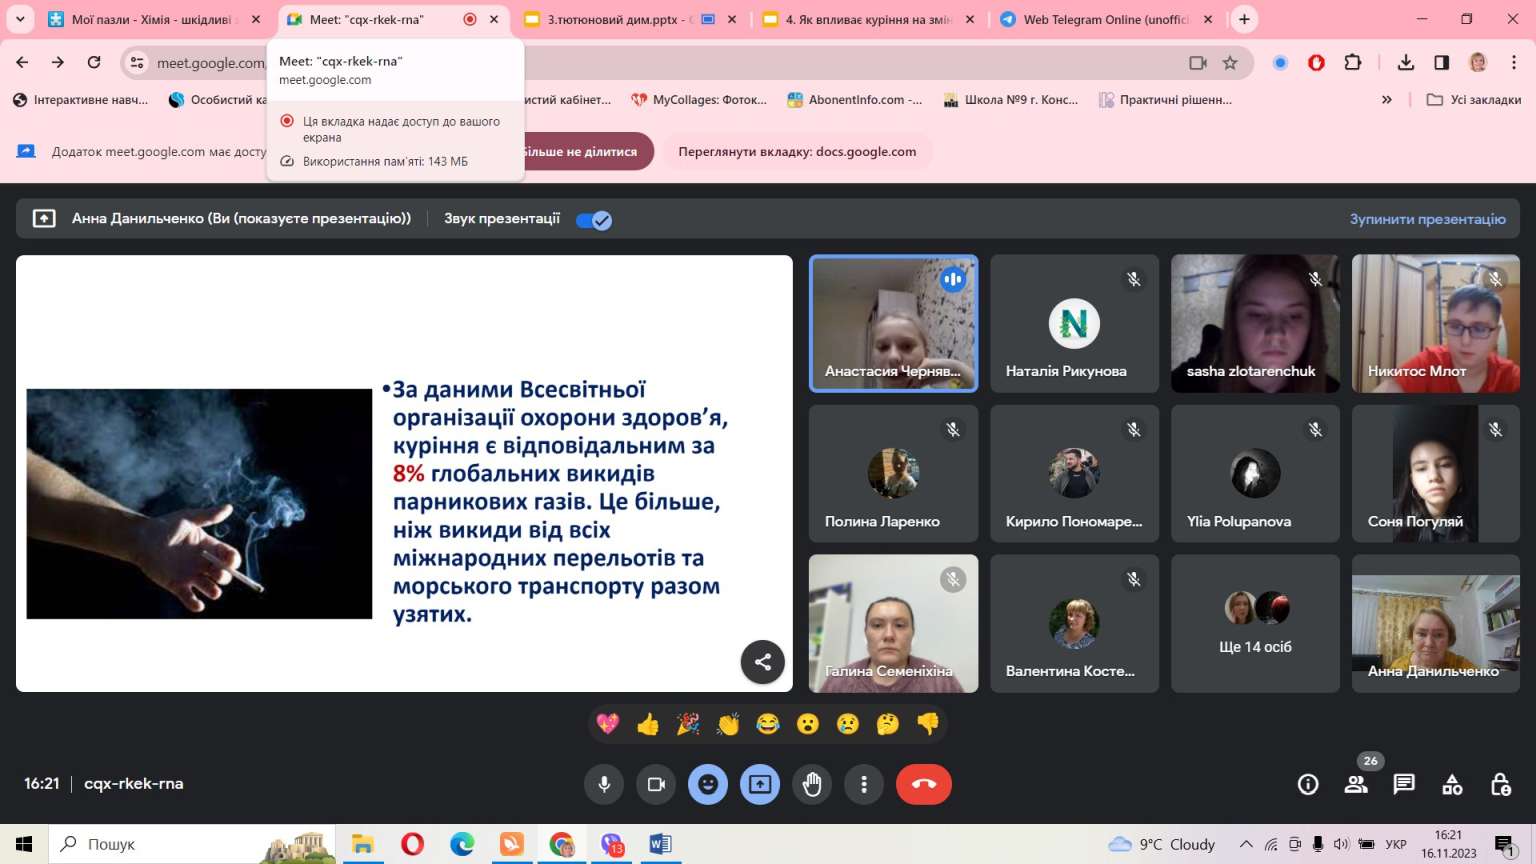Open browser downloads icon

tap(1406, 62)
